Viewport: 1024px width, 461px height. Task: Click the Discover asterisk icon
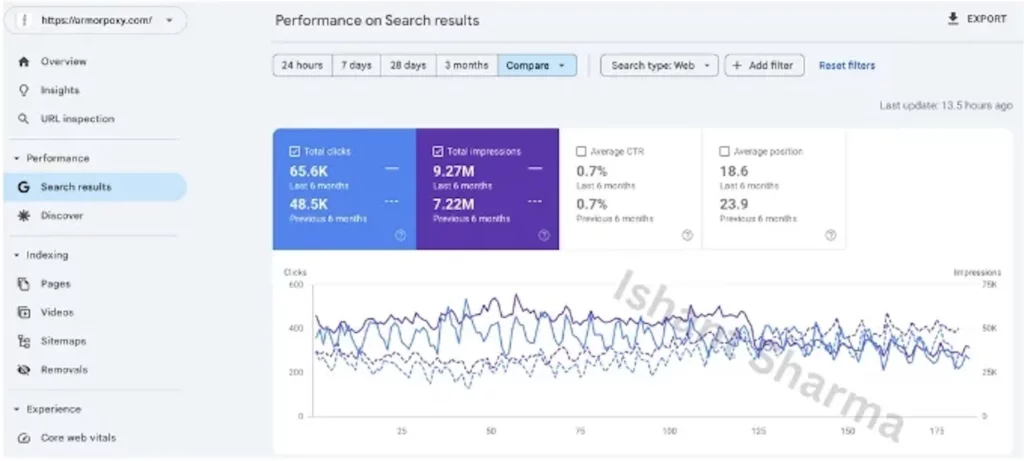click(x=23, y=216)
